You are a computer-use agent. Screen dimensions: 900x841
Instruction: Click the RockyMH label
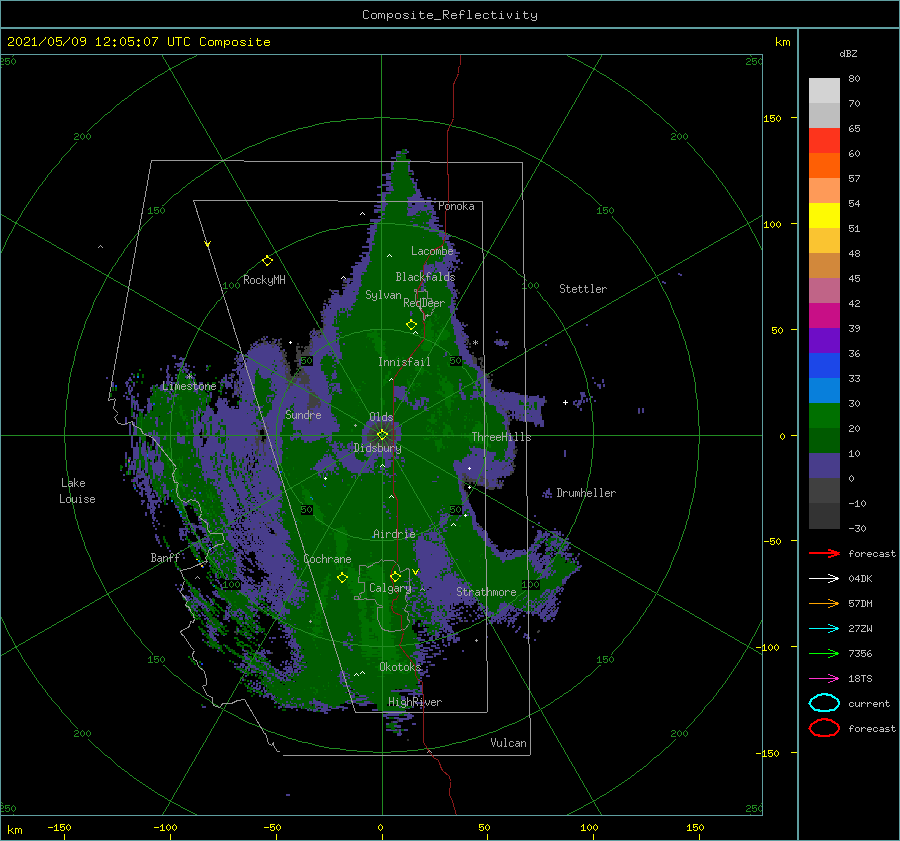coord(264,280)
